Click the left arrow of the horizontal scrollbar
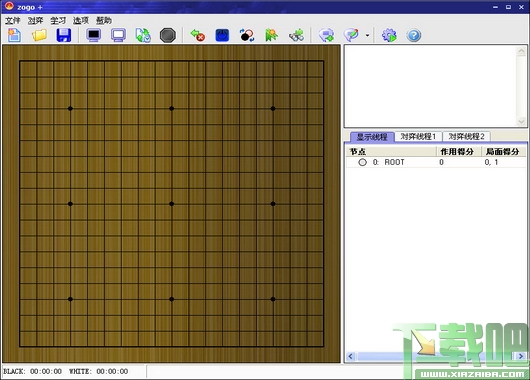Viewport: 530px width, 380px height. tap(351, 356)
